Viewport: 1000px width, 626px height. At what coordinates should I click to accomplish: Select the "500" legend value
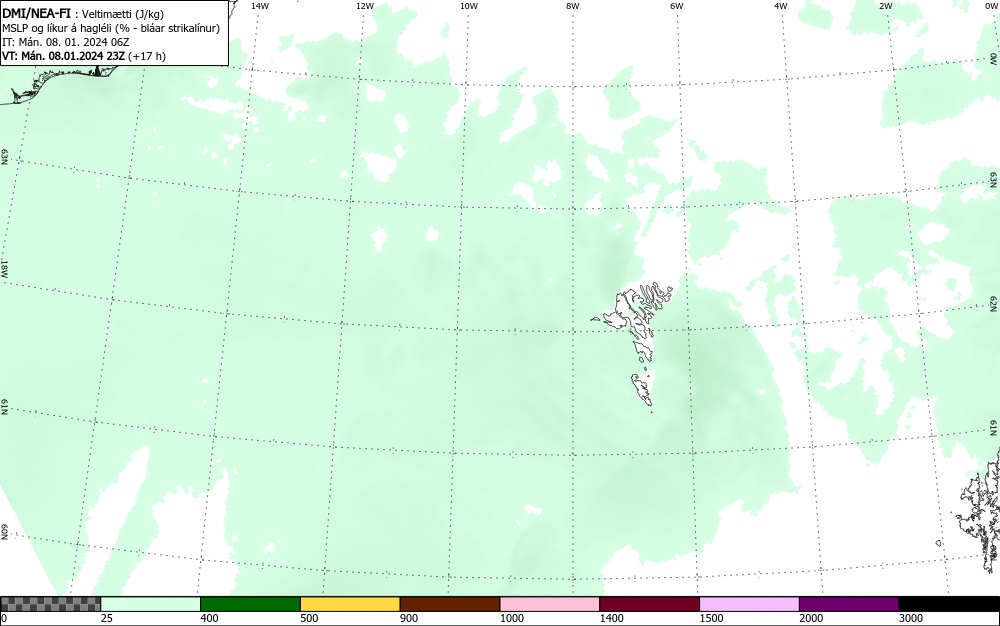309,618
